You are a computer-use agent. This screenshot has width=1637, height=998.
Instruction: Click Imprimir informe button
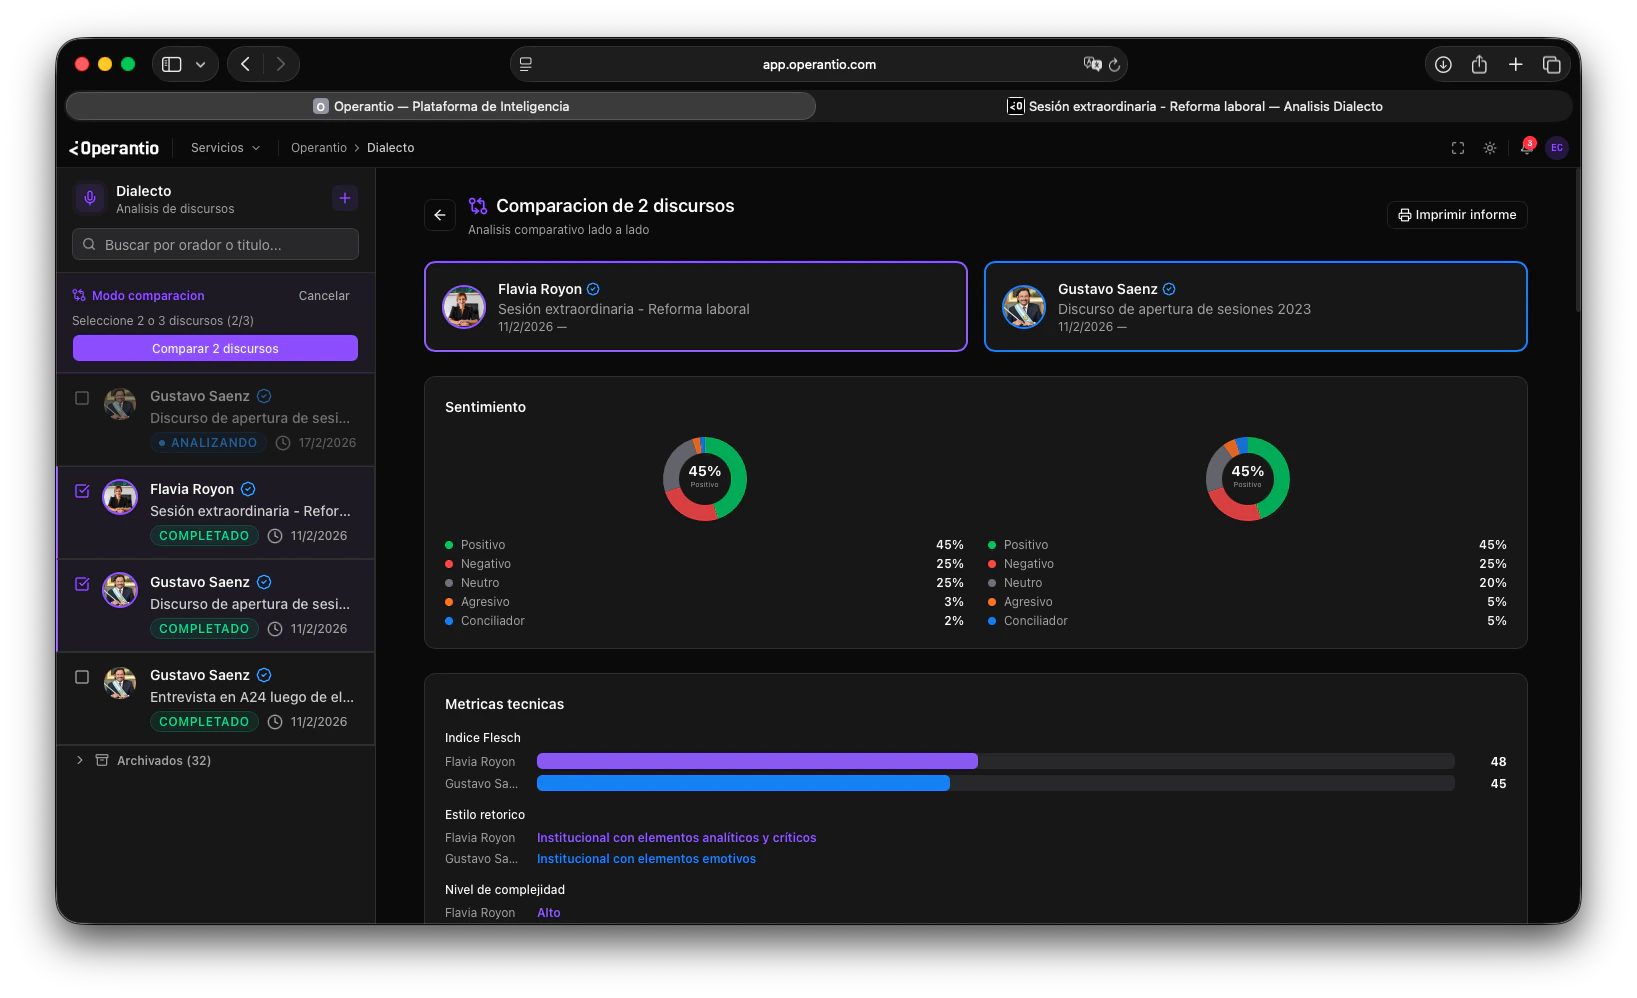tap(1457, 215)
